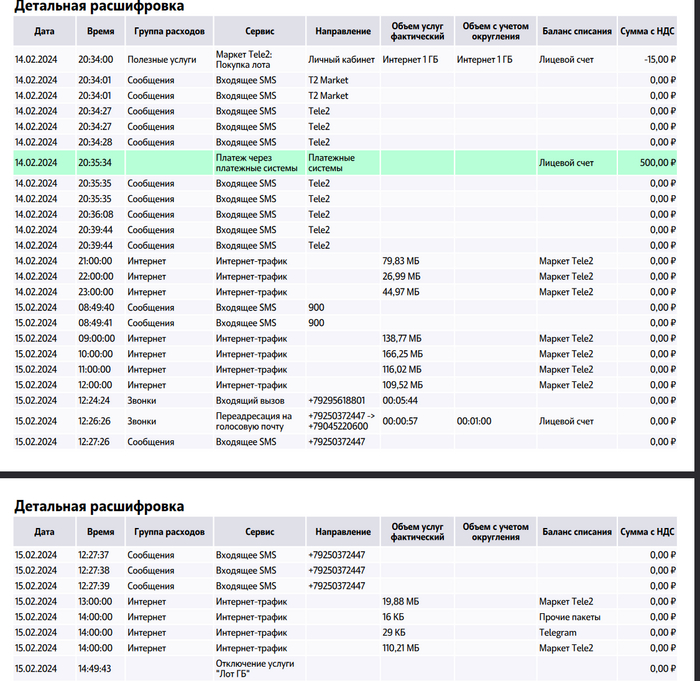Click "900" direction in the 08:49:40 row

click(316, 308)
